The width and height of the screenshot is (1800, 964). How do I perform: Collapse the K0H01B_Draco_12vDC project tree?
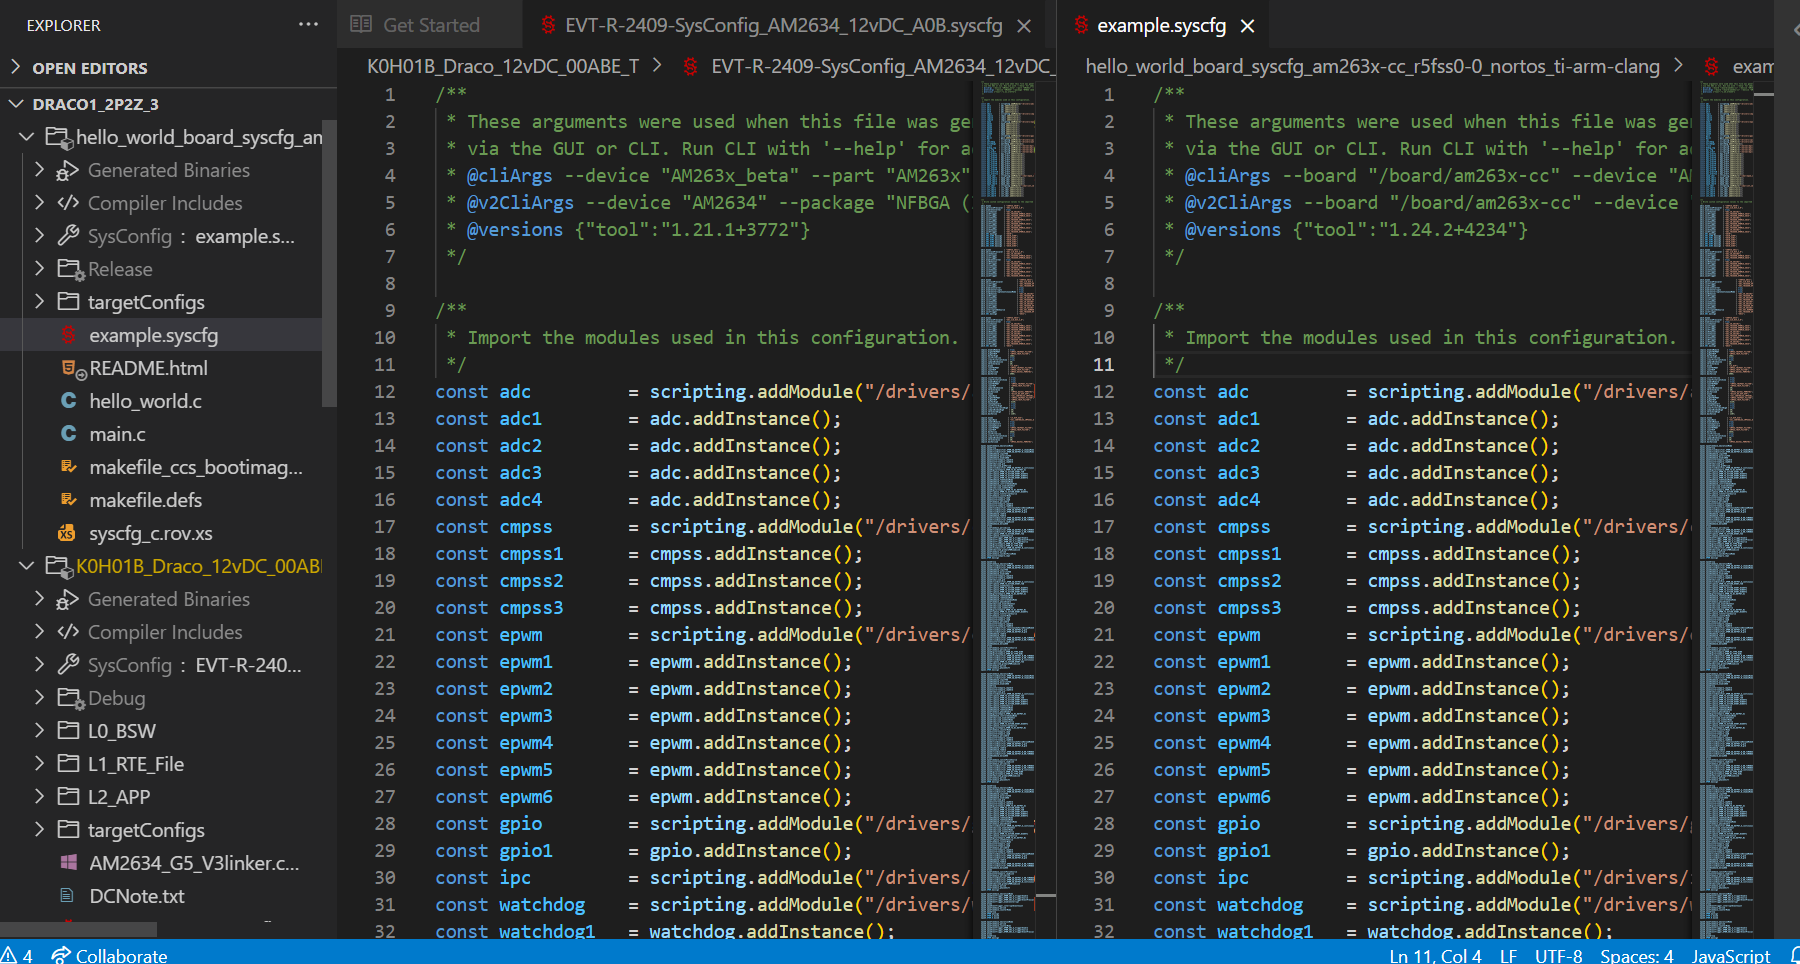[27, 566]
